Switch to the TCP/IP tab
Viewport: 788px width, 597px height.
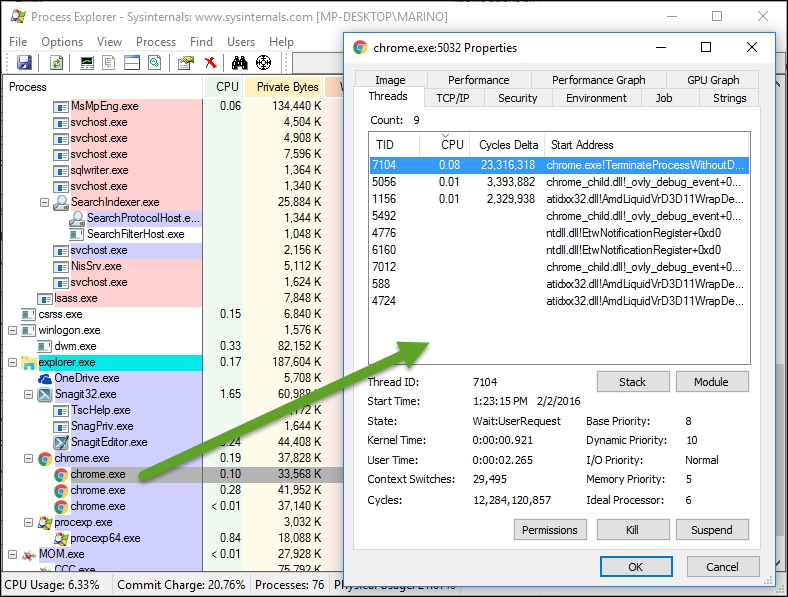point(453,98)
